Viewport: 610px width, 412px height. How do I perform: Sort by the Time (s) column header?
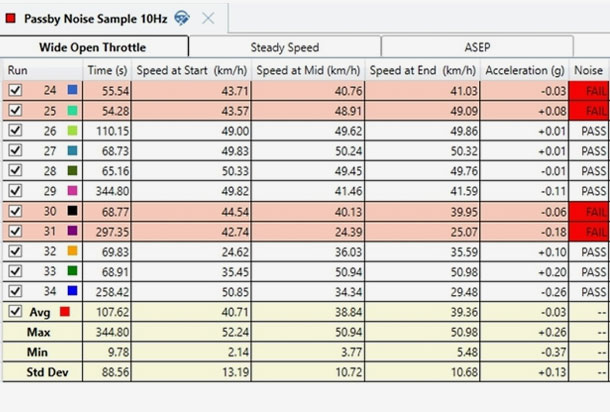[x=107, y=70]
